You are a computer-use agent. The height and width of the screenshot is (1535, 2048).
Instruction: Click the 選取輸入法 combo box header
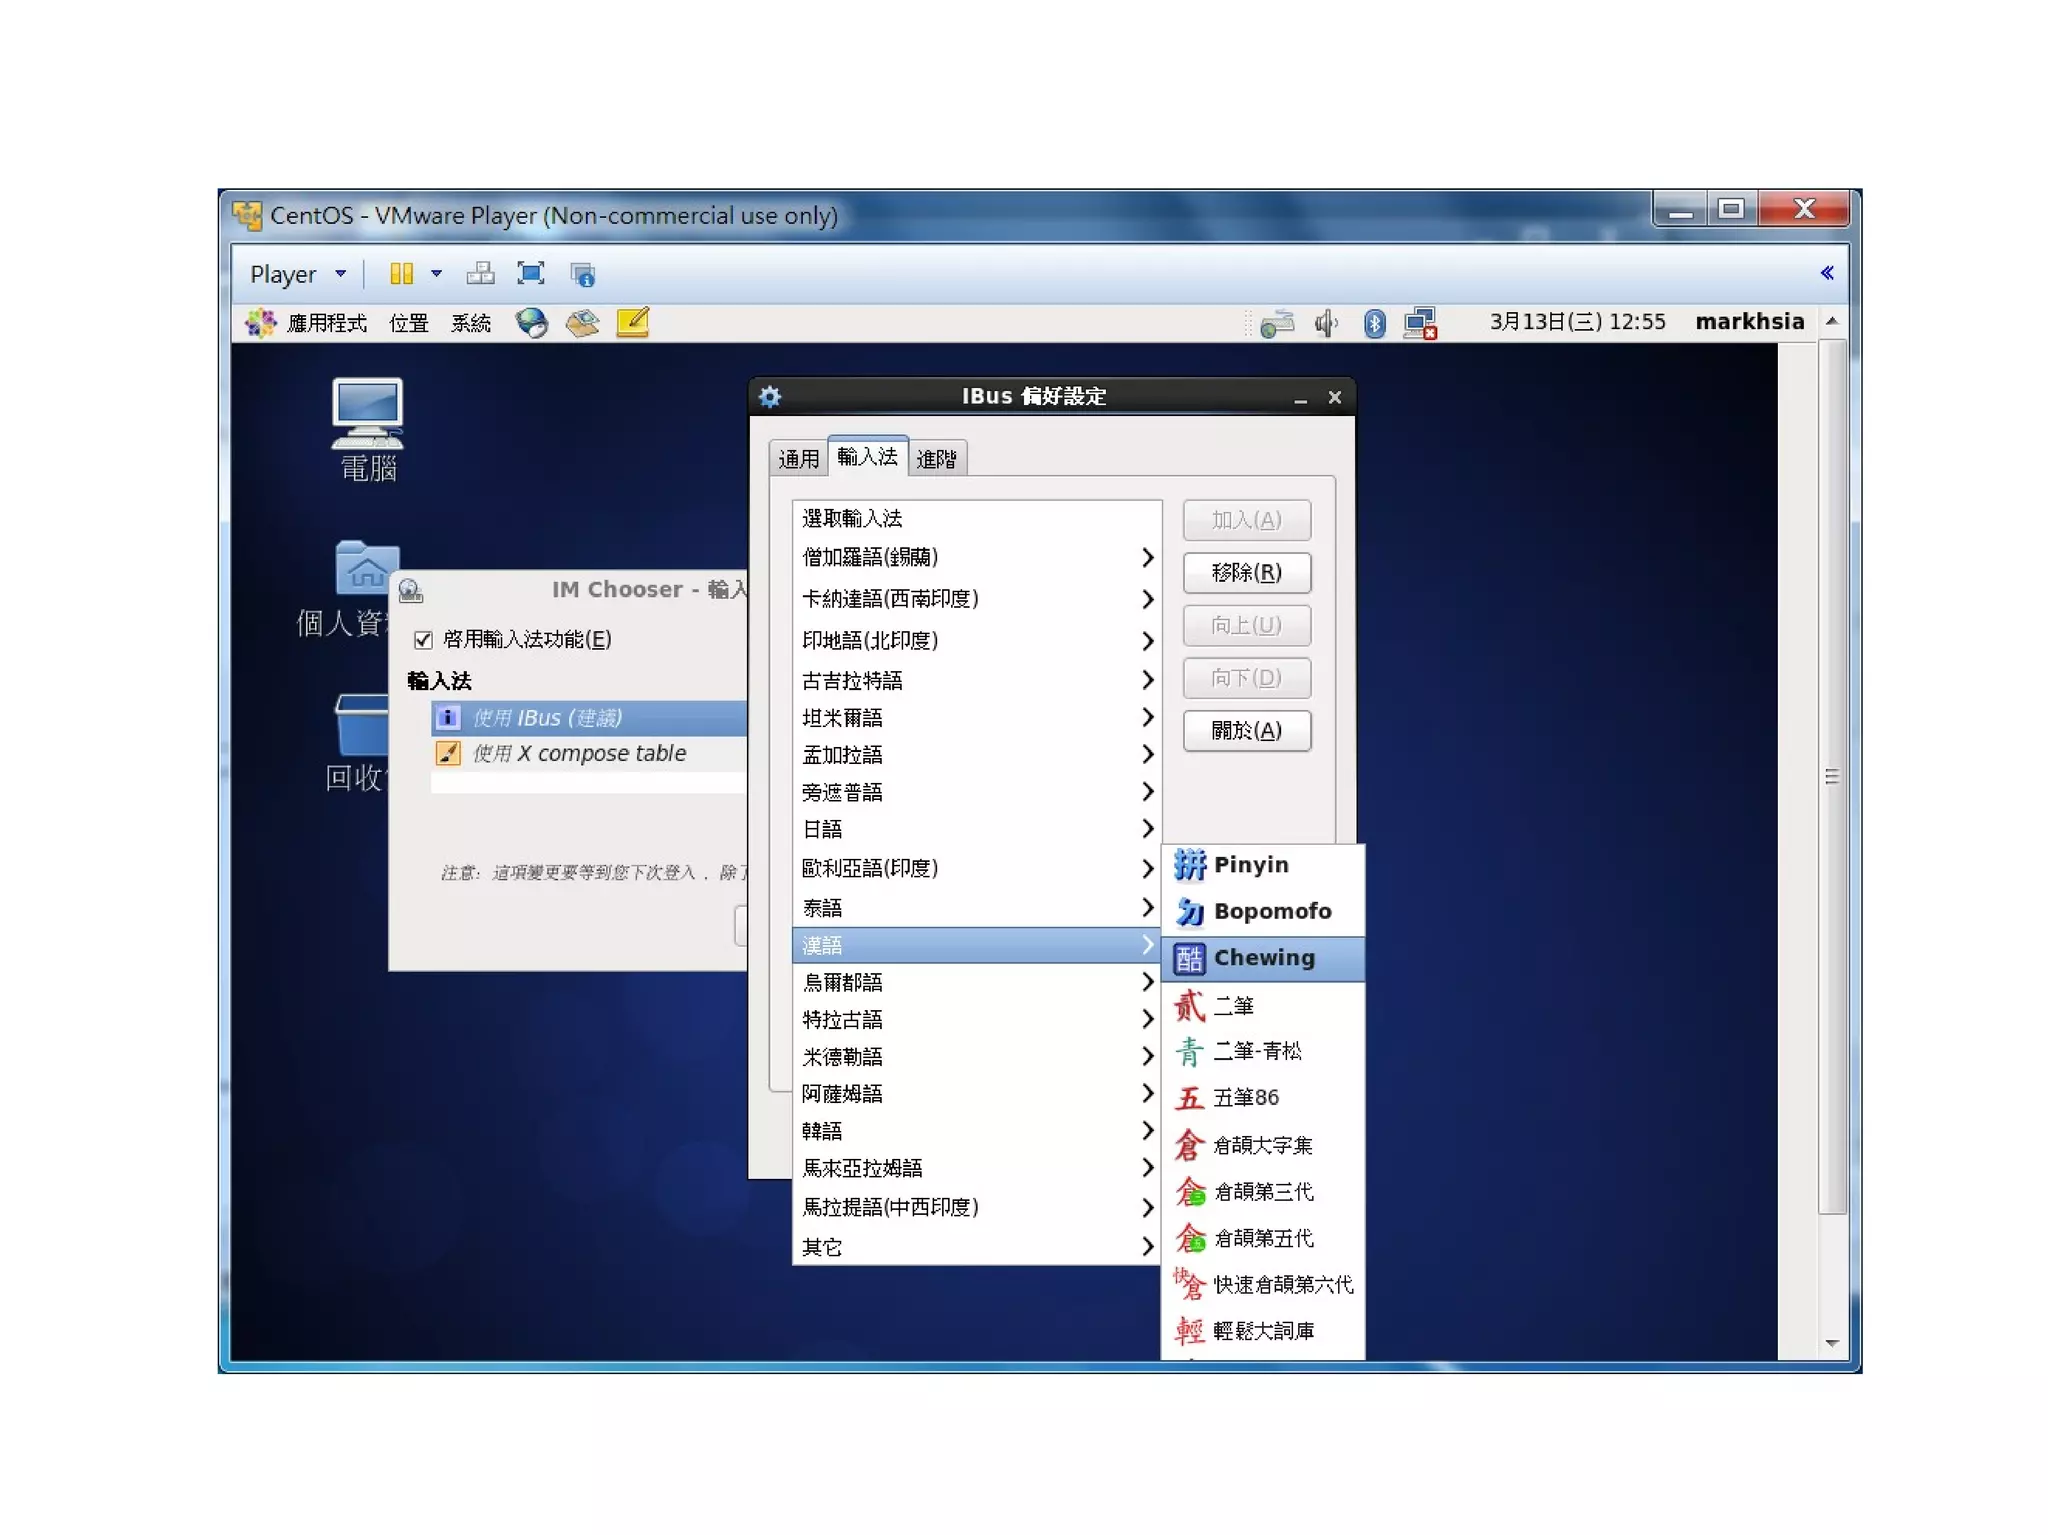[x=976, y=519]
